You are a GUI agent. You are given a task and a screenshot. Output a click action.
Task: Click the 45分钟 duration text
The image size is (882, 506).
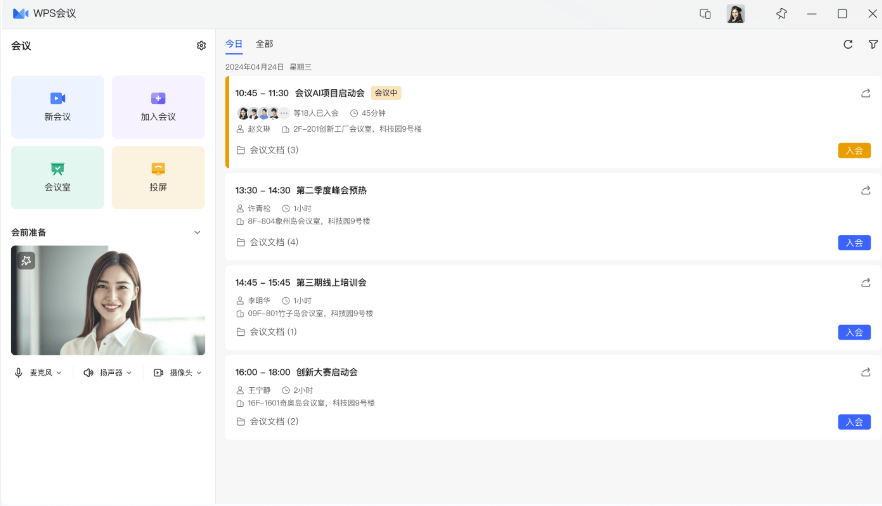(374, 113)
